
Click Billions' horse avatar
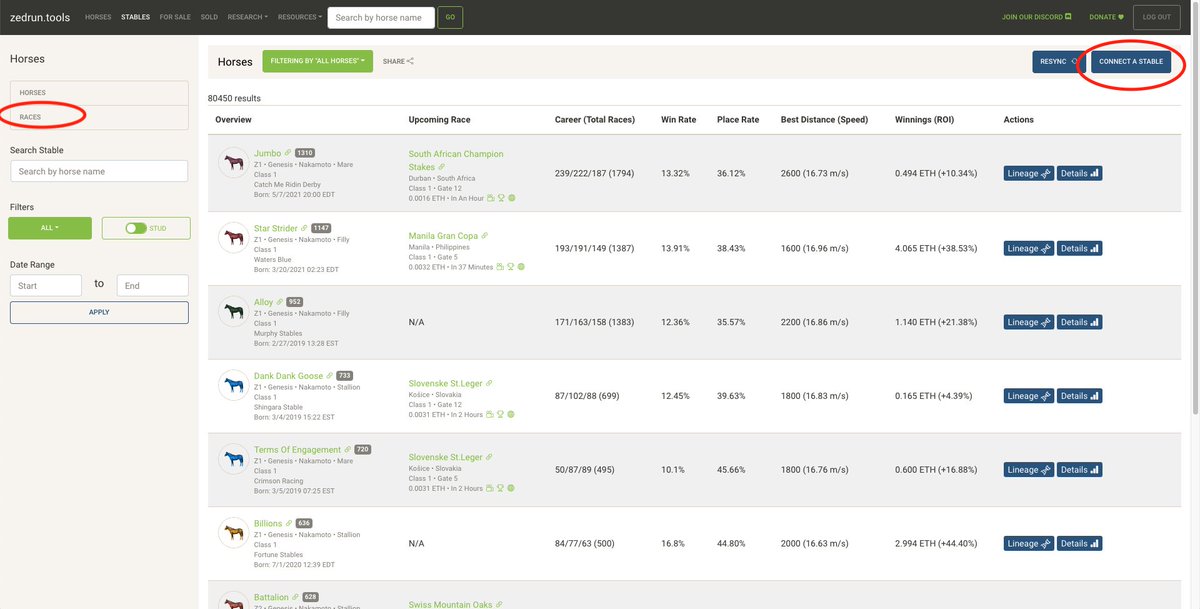[234, 533]
